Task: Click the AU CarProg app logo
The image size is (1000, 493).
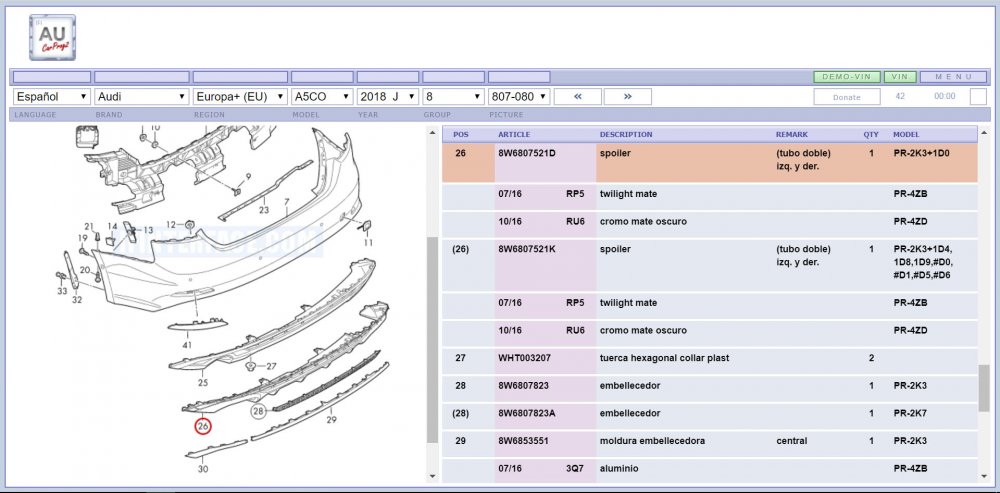Action: coord(52,38)
